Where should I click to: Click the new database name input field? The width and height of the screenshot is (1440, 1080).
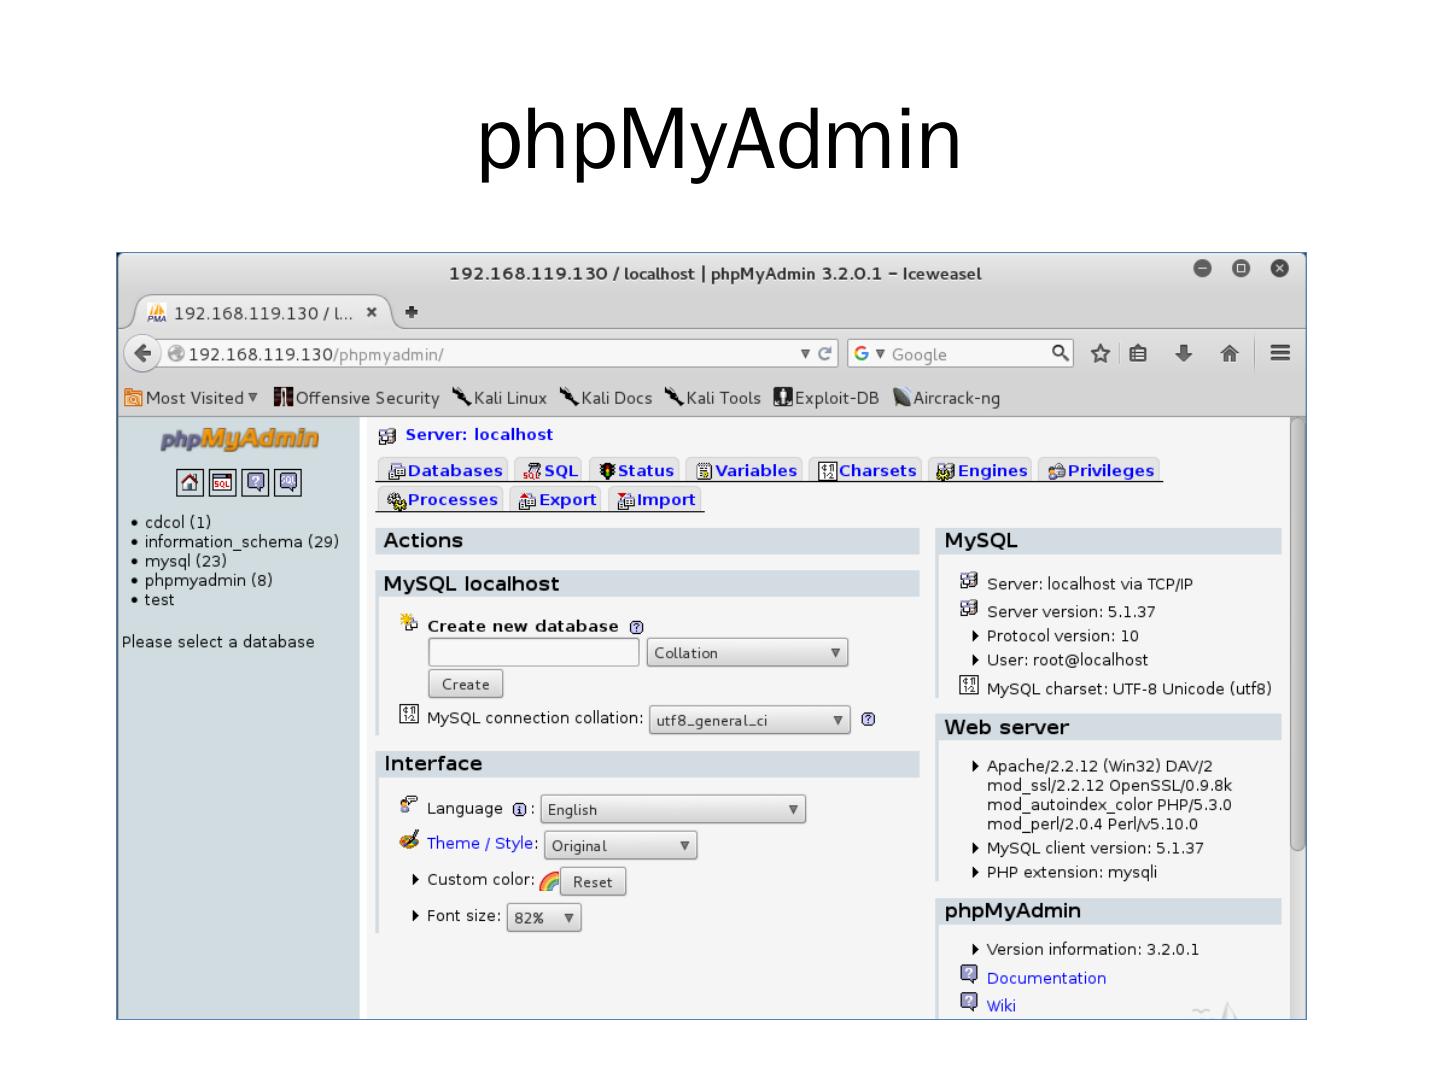coord(534,652)
